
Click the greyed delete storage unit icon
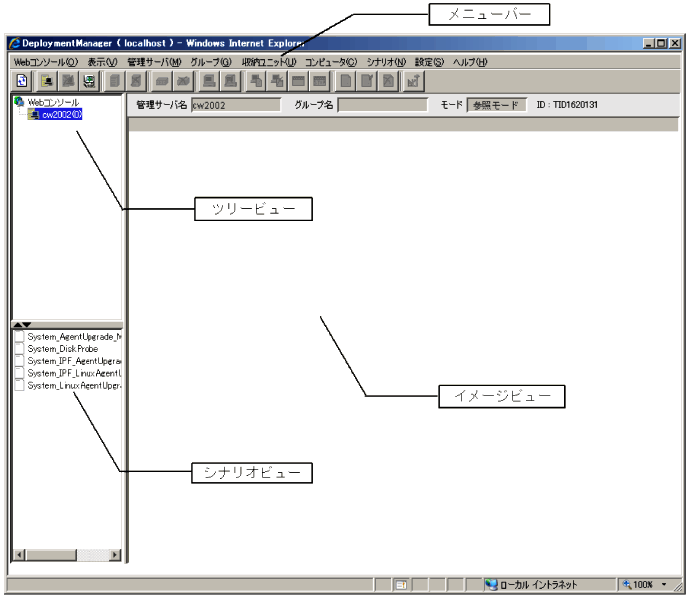(183, 81)
